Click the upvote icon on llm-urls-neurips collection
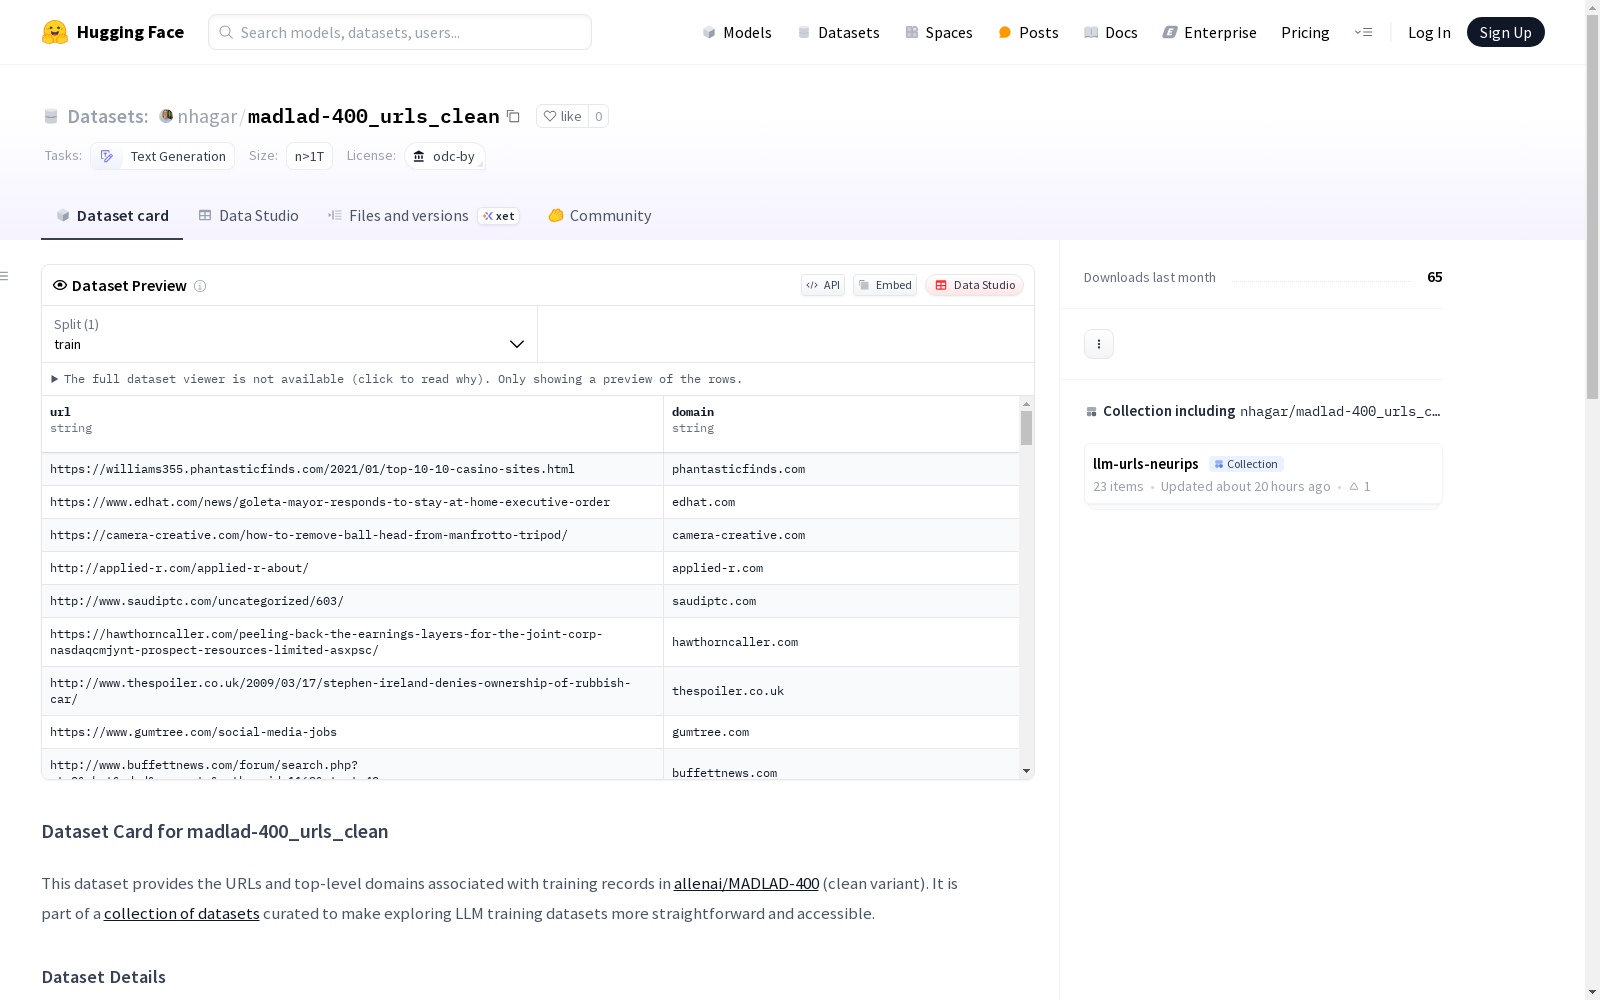The width and height of the screenshot is (1600, 1000). click(x=1354, y=486)
